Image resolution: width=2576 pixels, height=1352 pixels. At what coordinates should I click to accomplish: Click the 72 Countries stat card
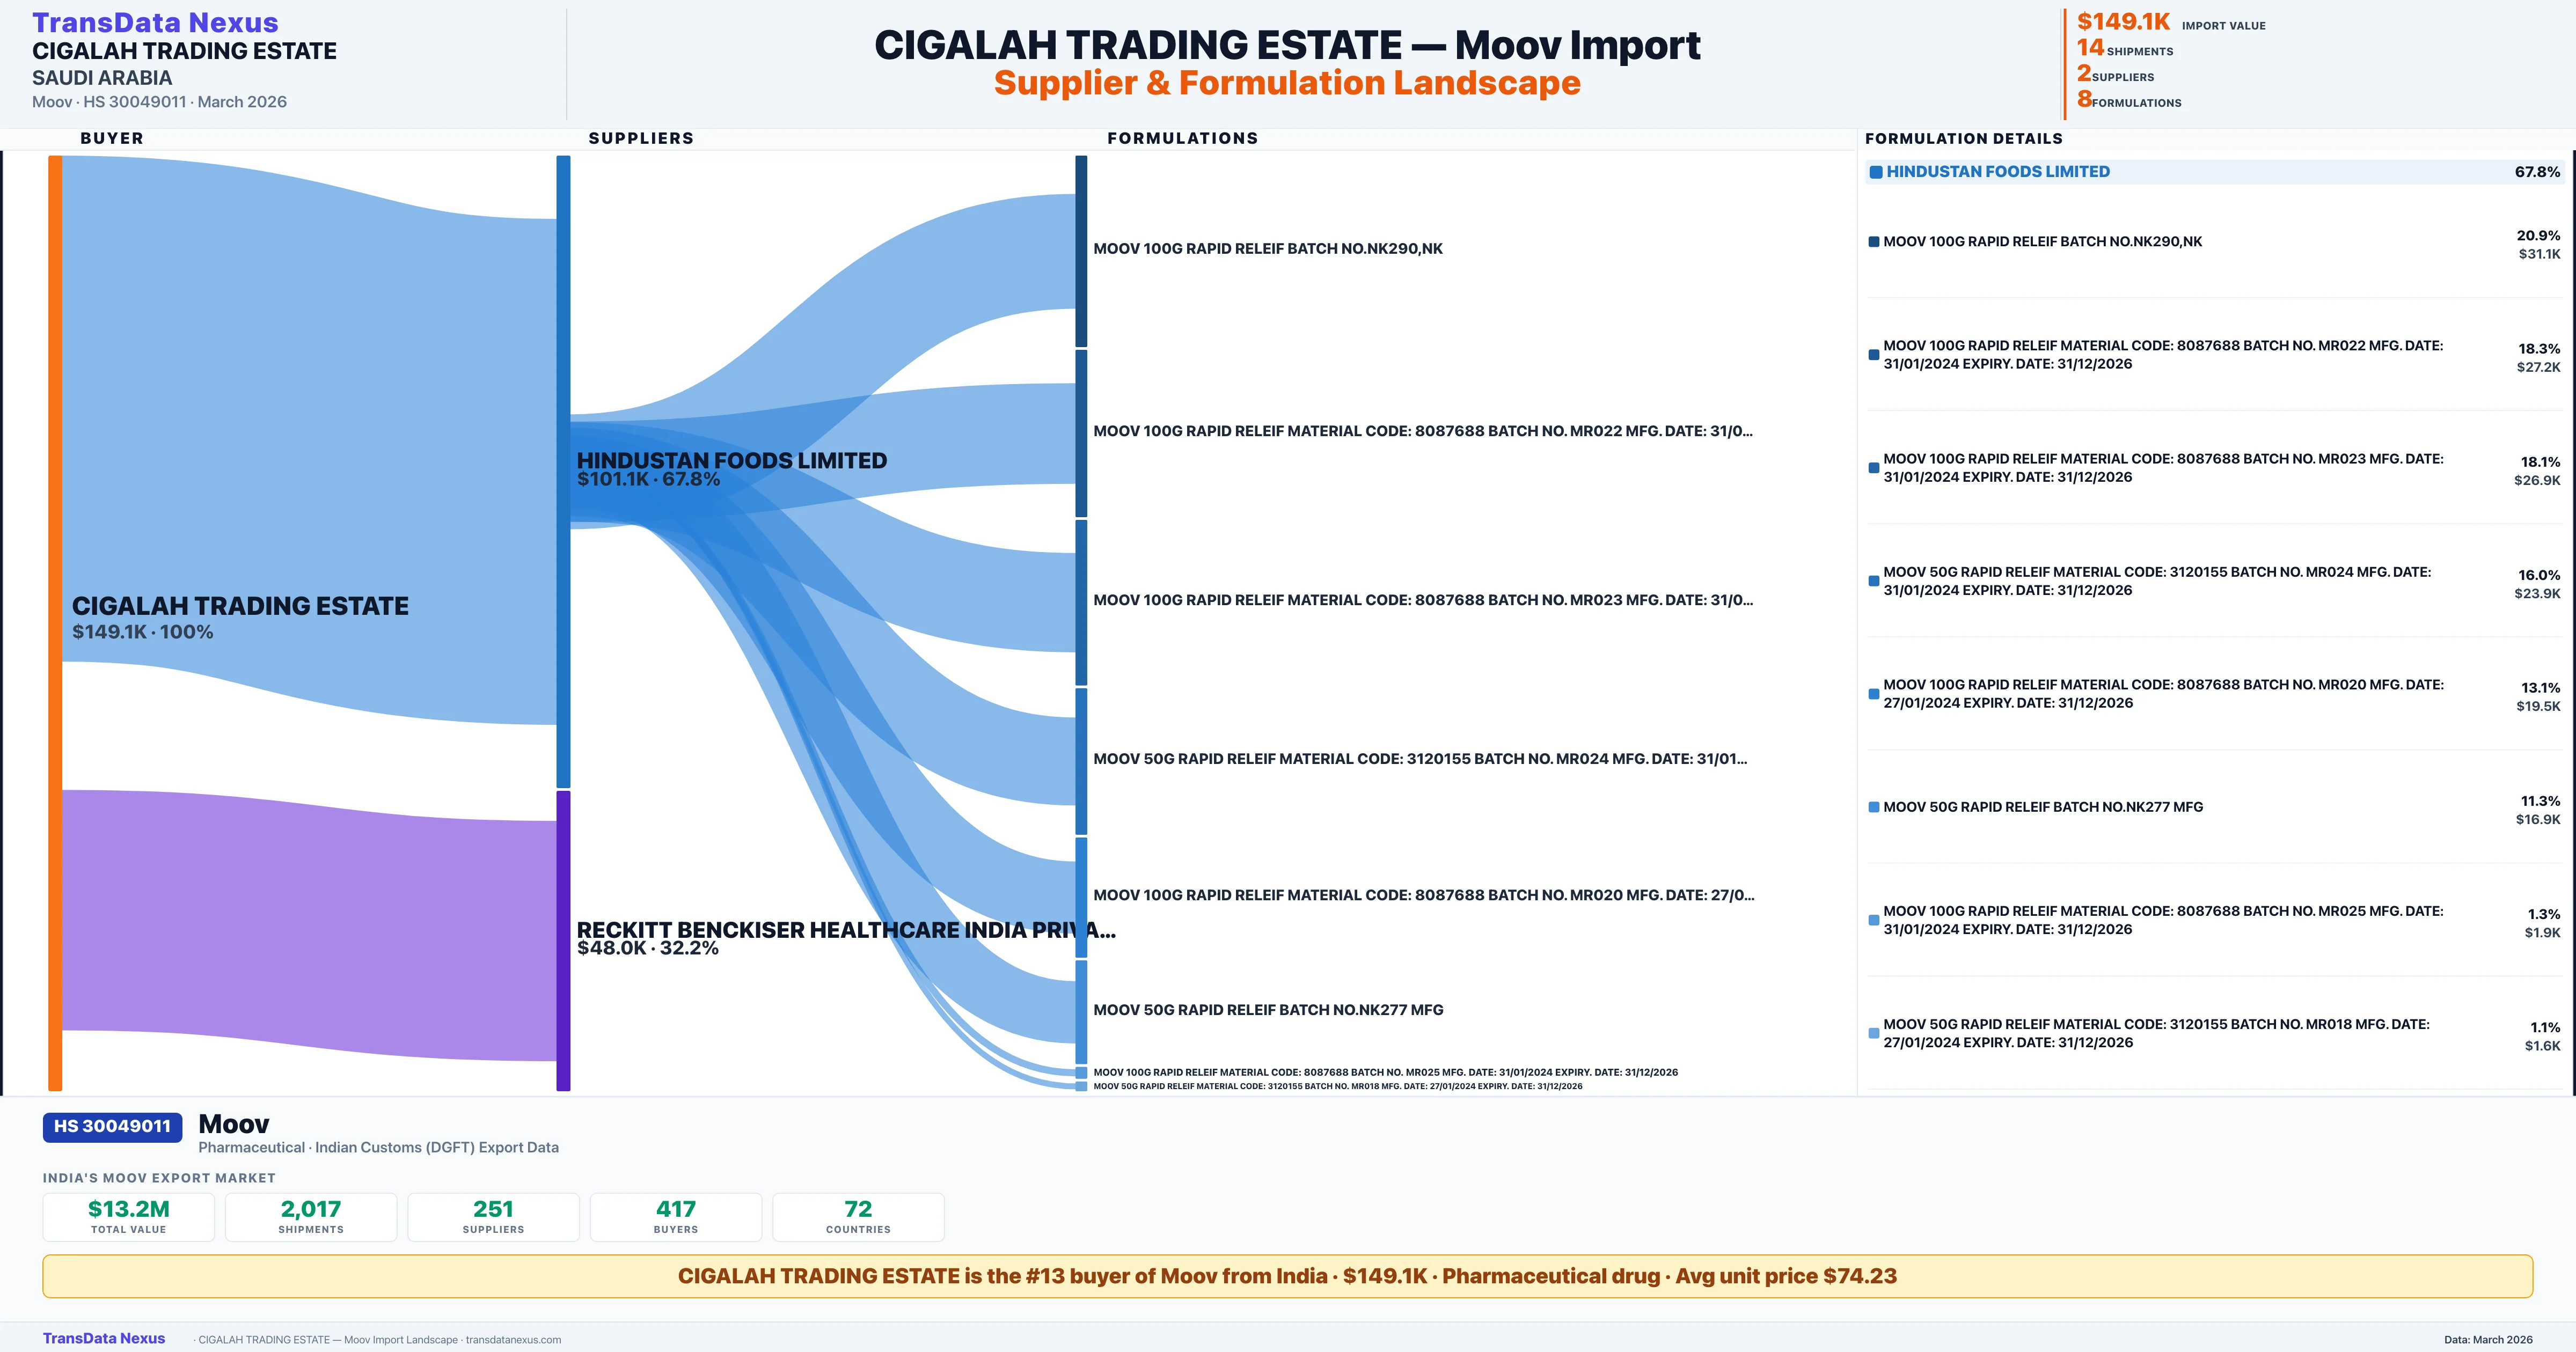(x=858, y=1216)
